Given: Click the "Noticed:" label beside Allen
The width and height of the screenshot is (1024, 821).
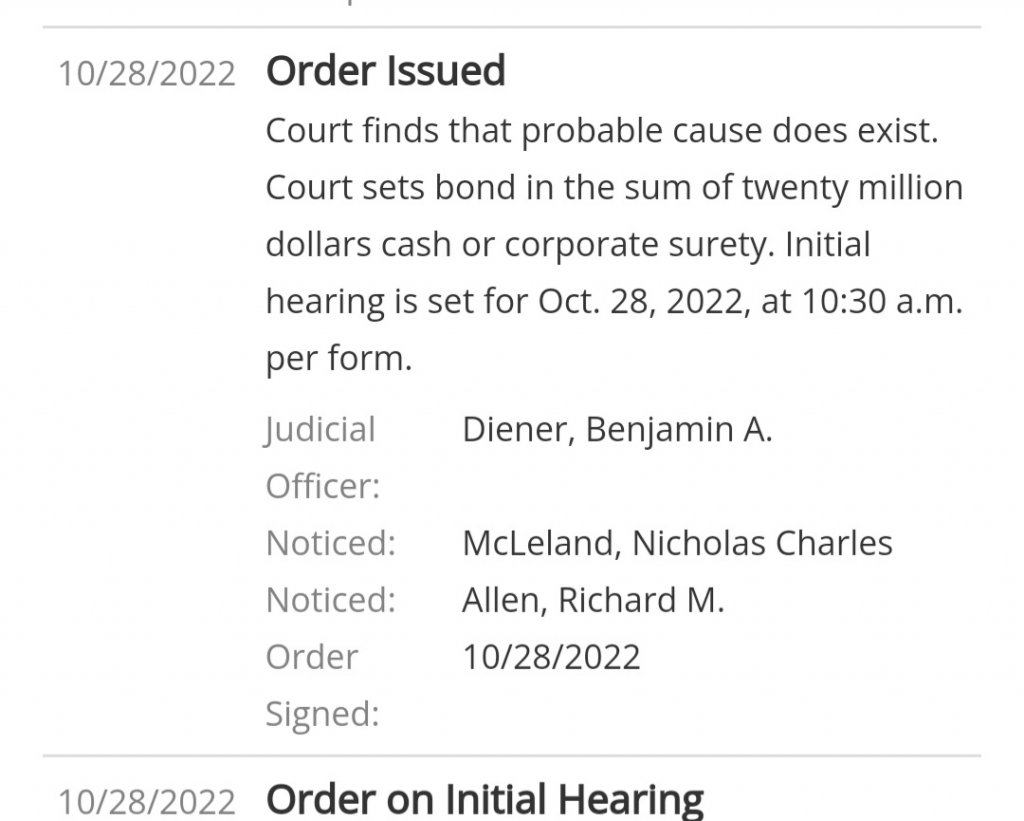Looking at the screenshot, I should [x=330, y=600].
